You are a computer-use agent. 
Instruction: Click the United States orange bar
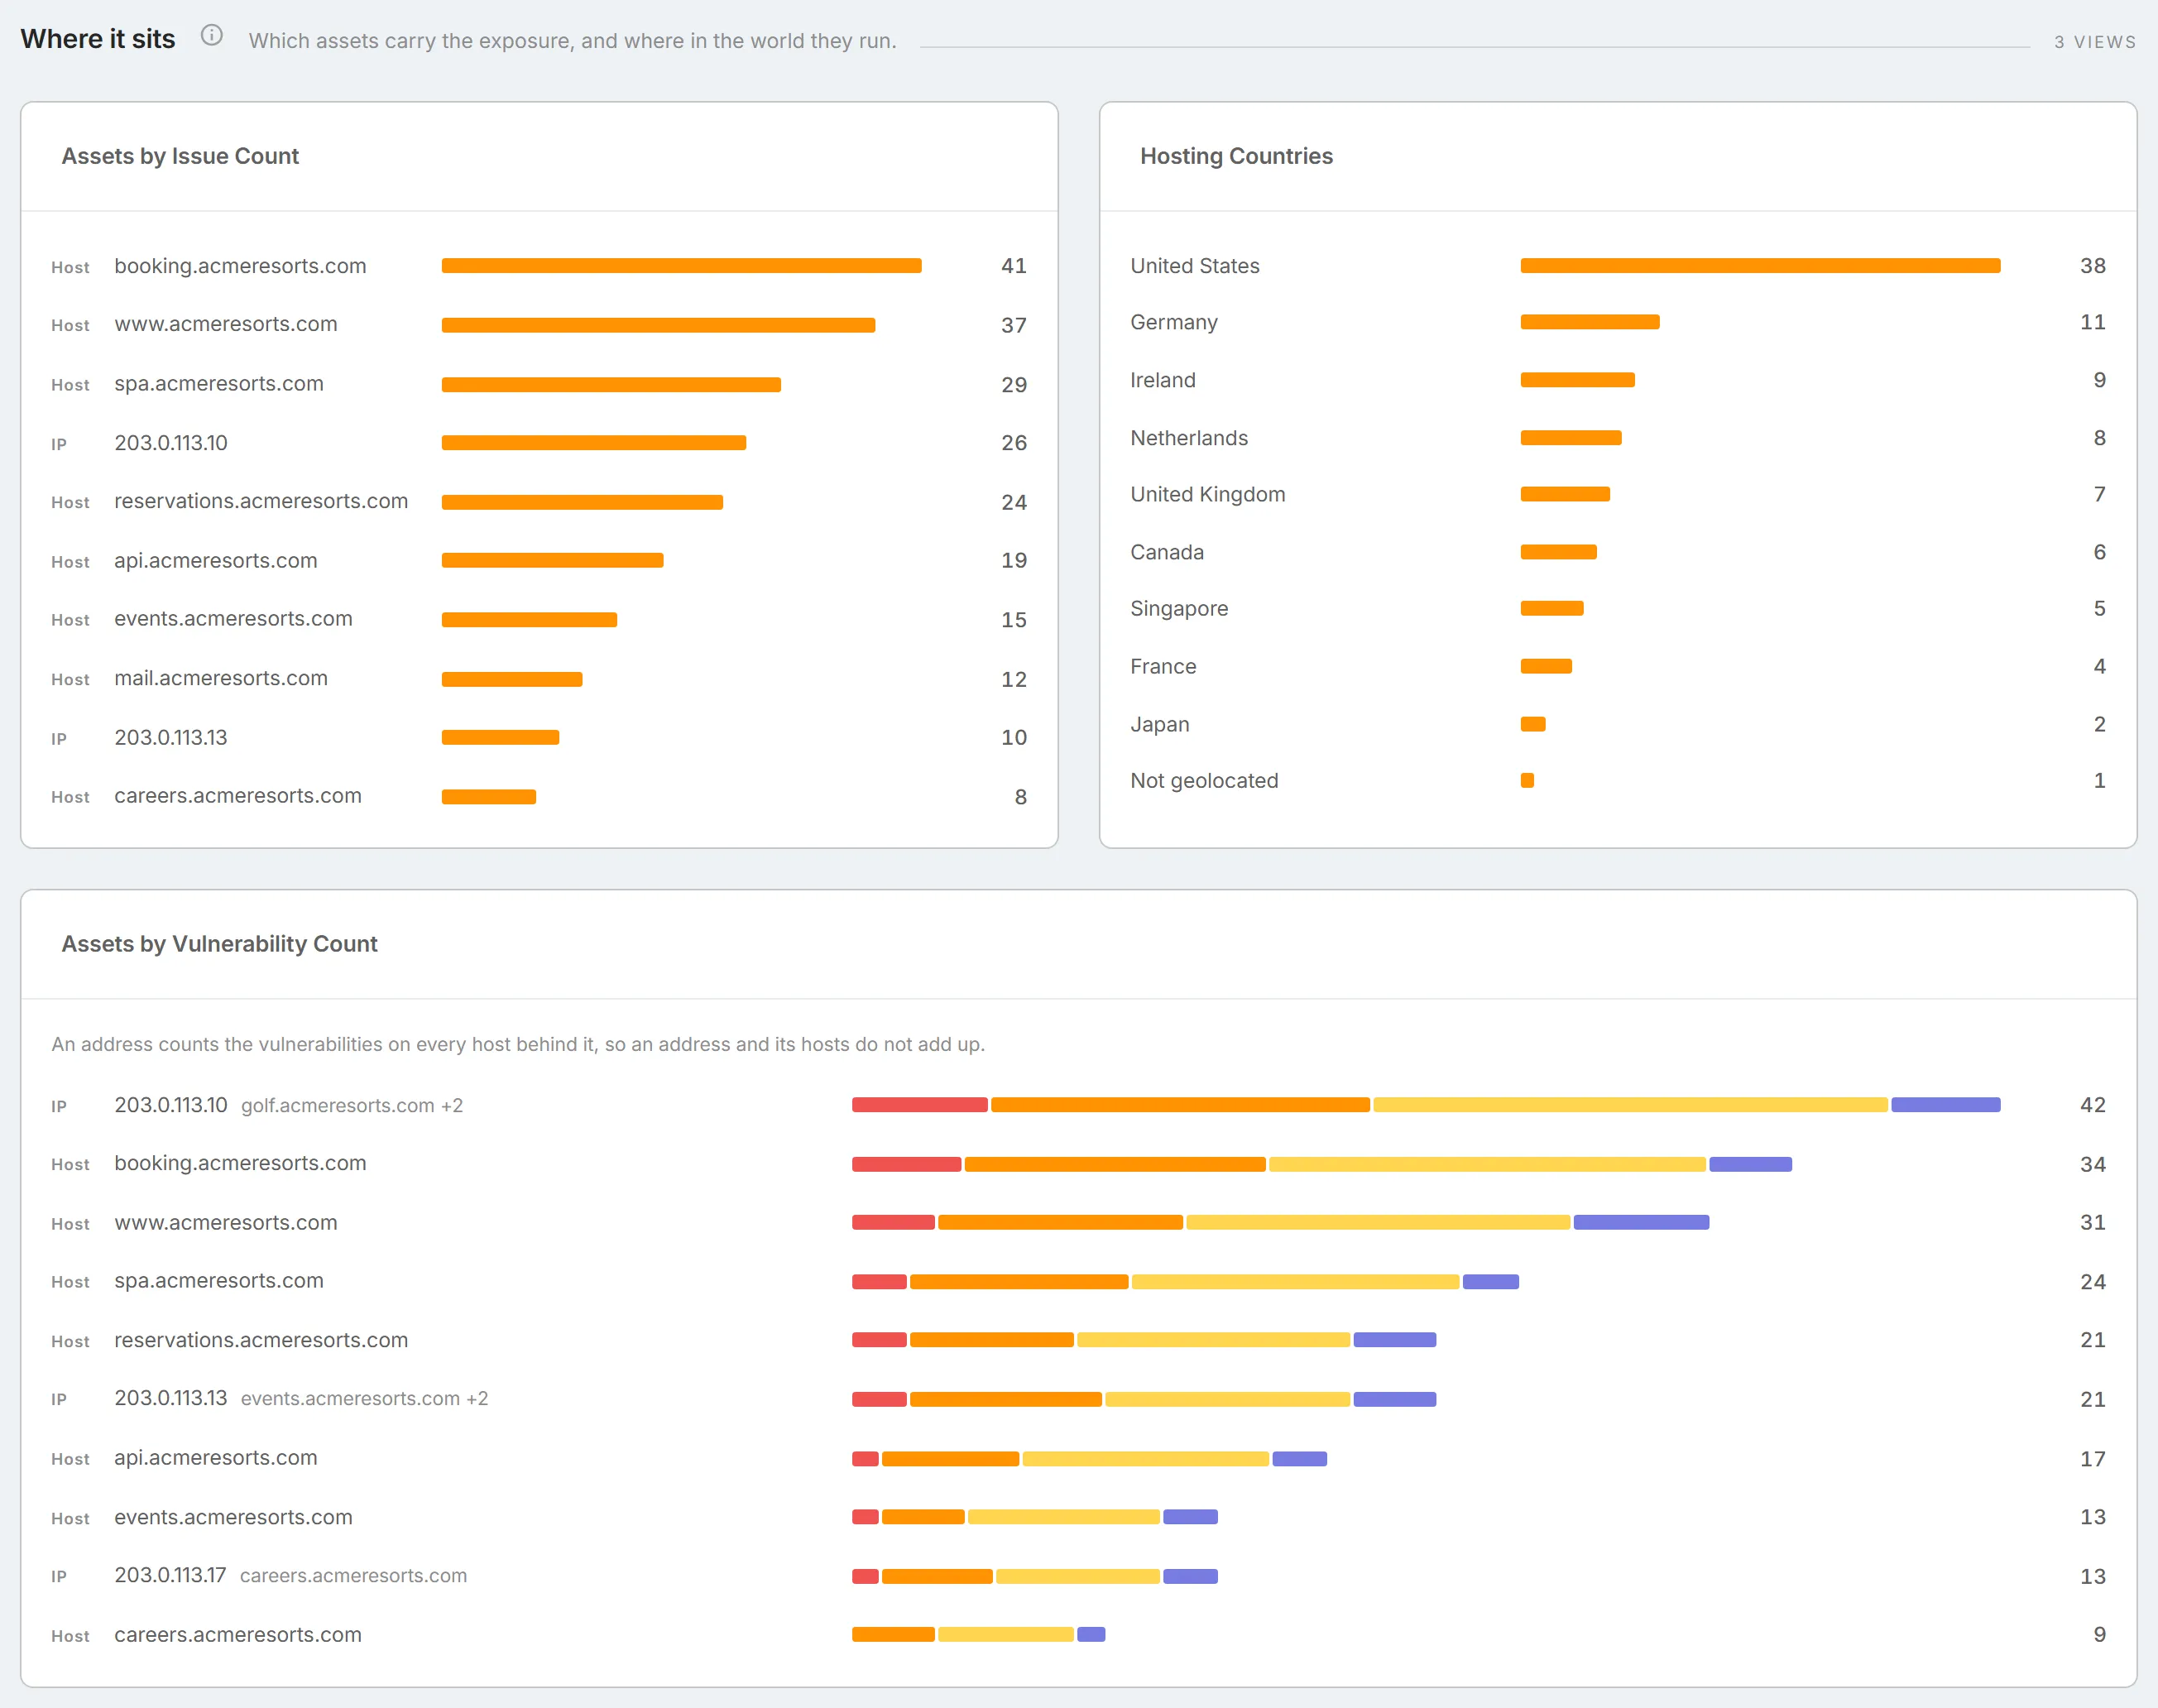(1760, 266)
